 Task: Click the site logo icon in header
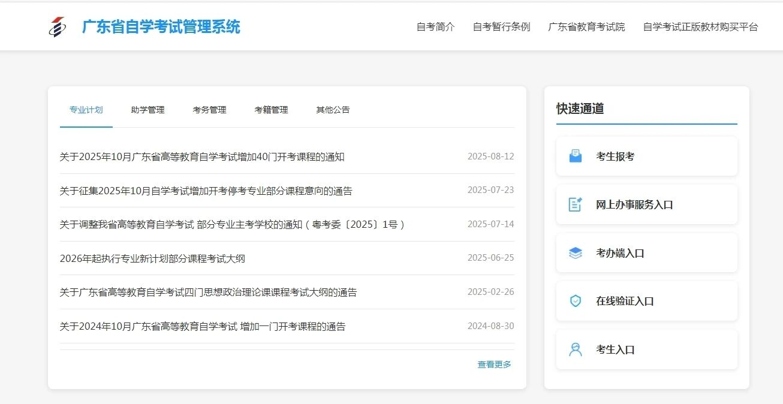point(58,27)
